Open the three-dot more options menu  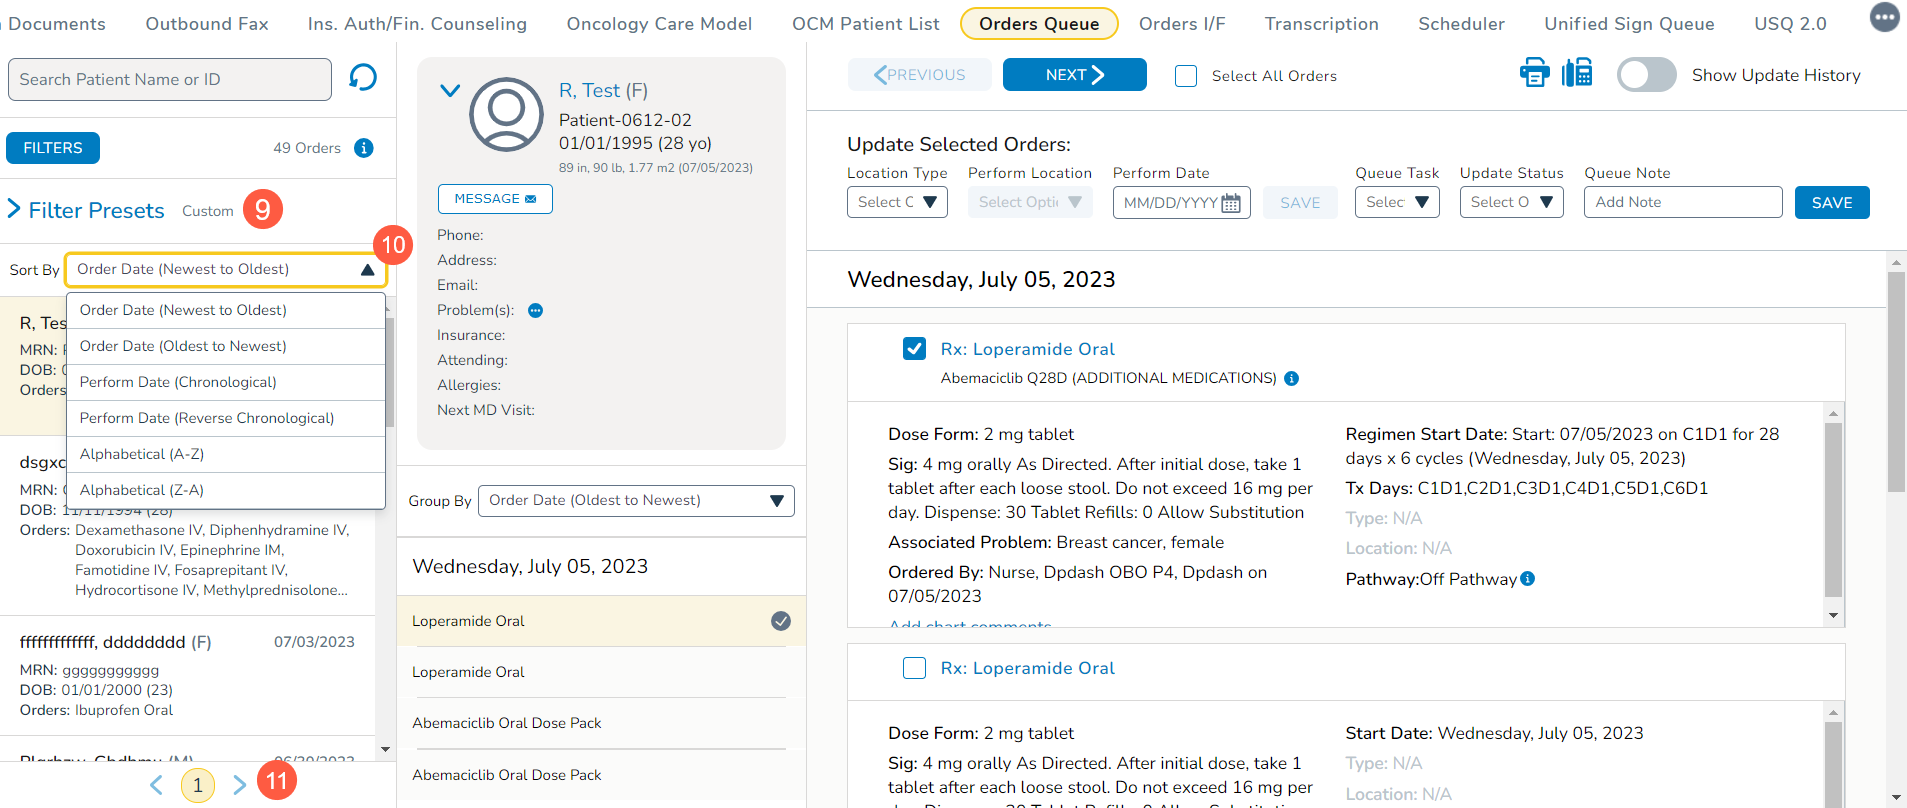[x=1884, y=17]
